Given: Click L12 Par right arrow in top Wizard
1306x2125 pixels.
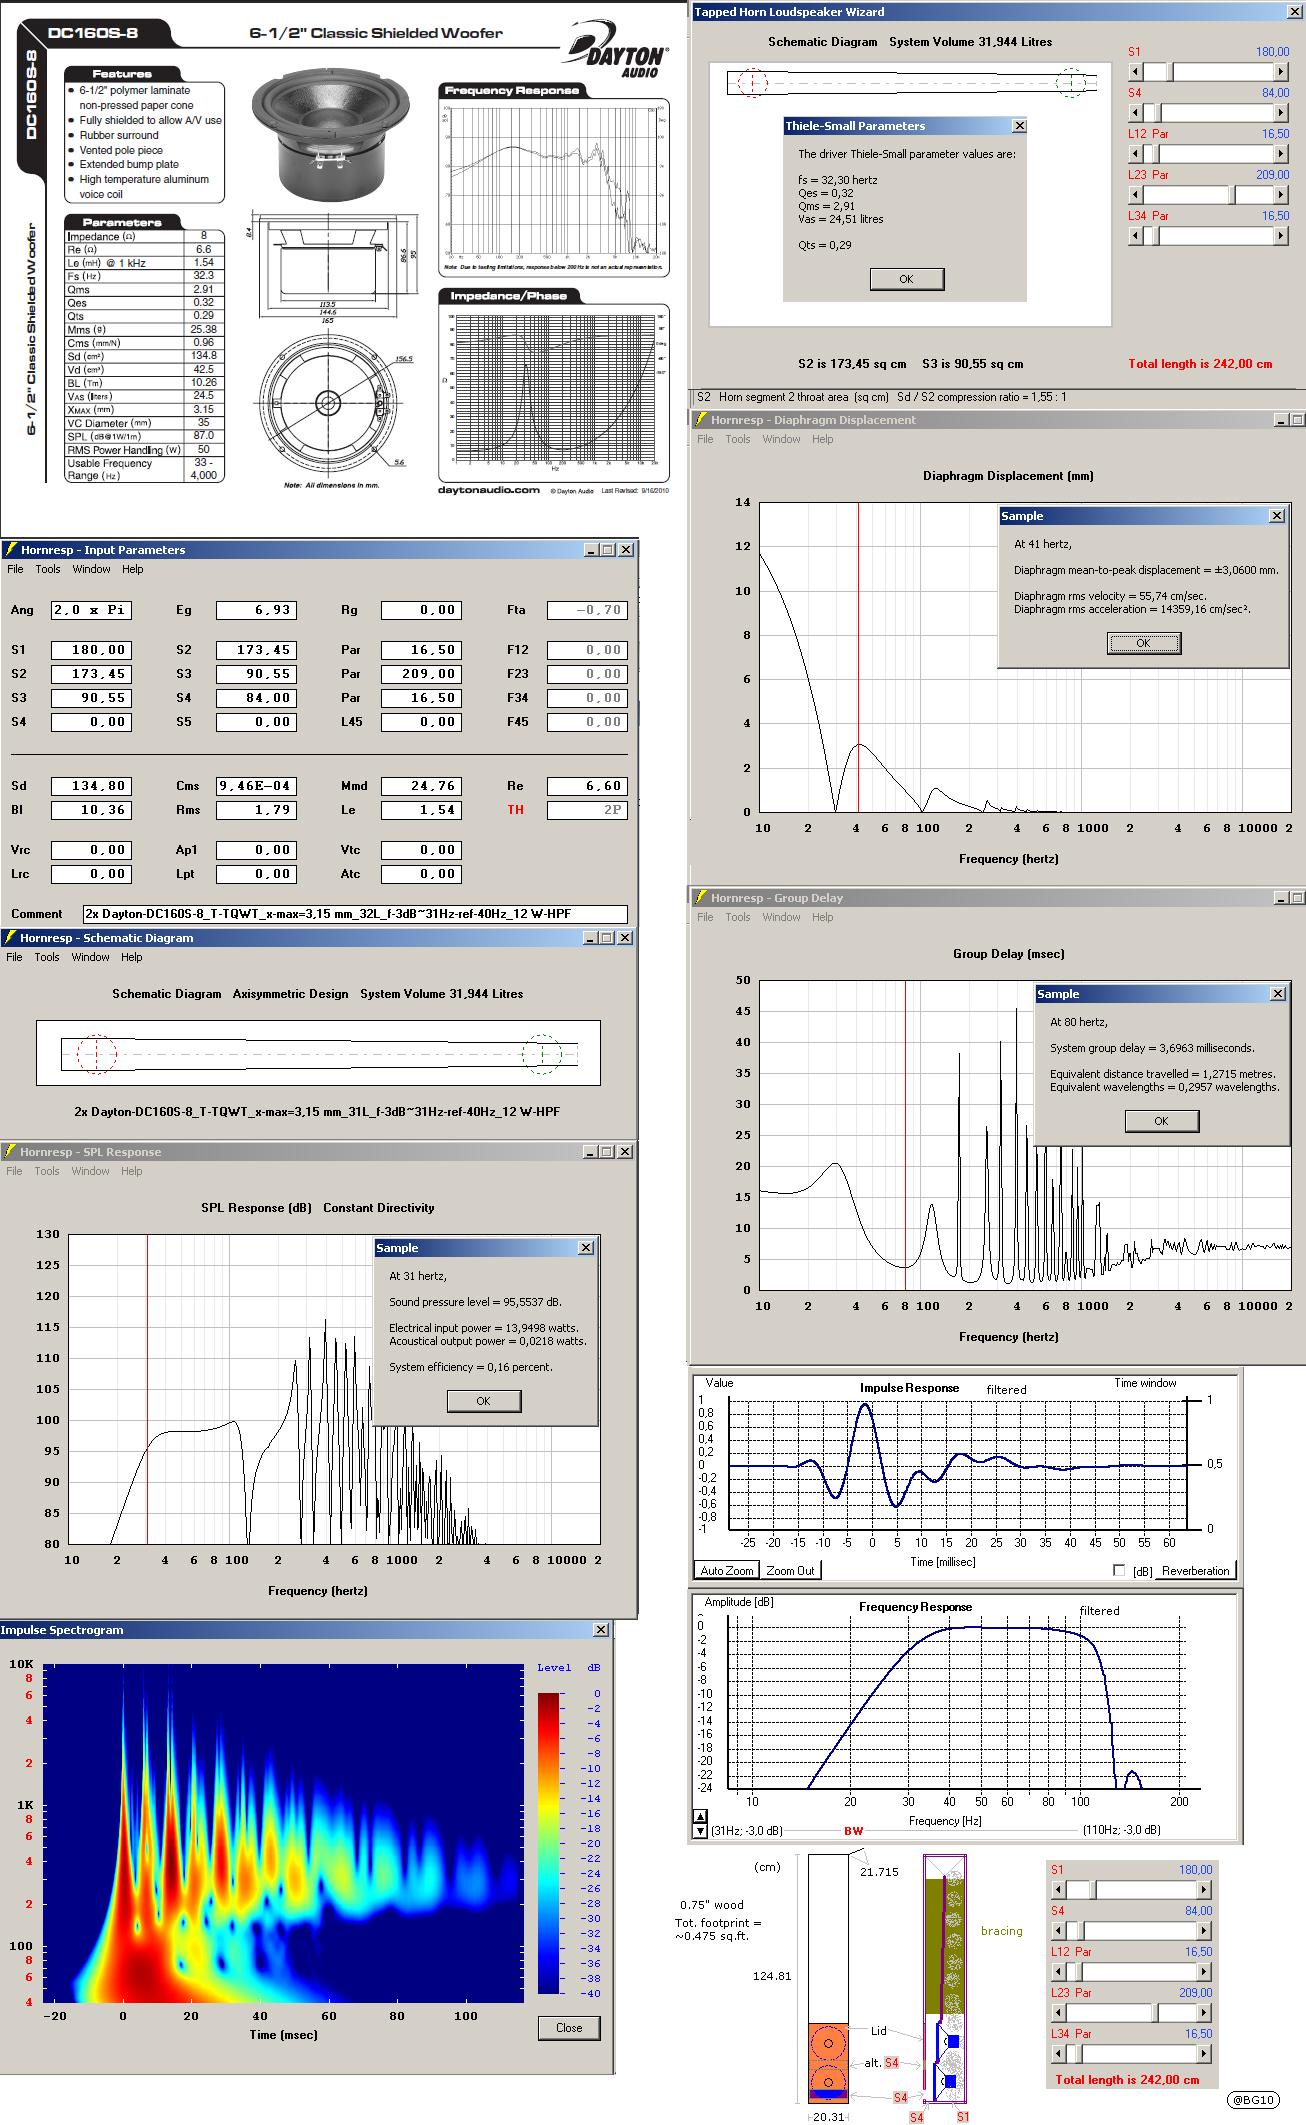Looking at the screenshot, I should pos(1281,154).
